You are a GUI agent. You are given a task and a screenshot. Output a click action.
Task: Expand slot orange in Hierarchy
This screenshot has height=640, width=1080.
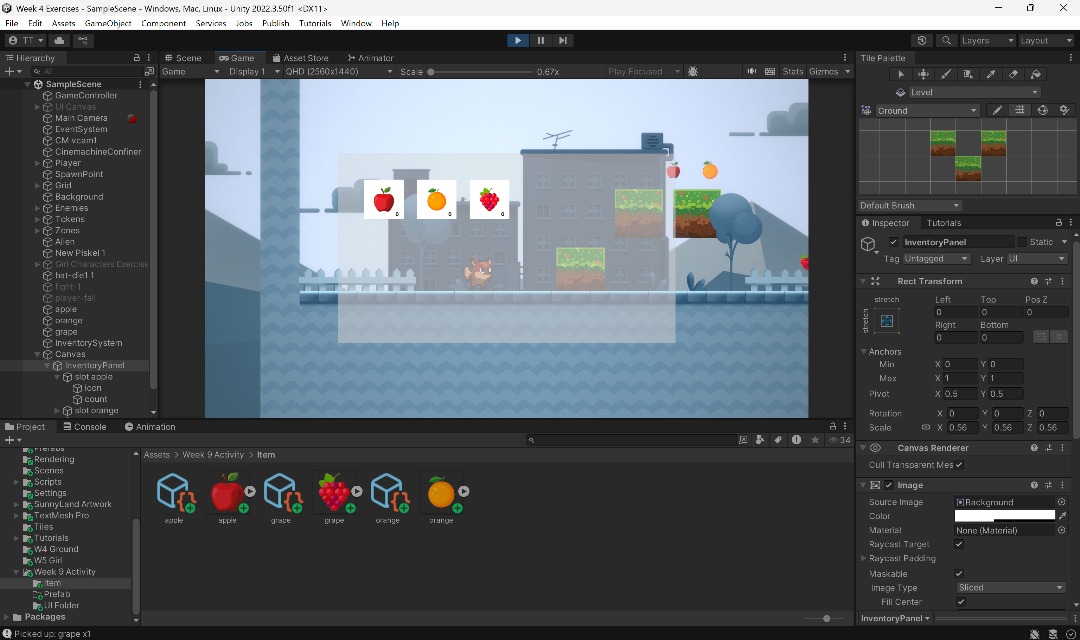click(x=57, y=411)
